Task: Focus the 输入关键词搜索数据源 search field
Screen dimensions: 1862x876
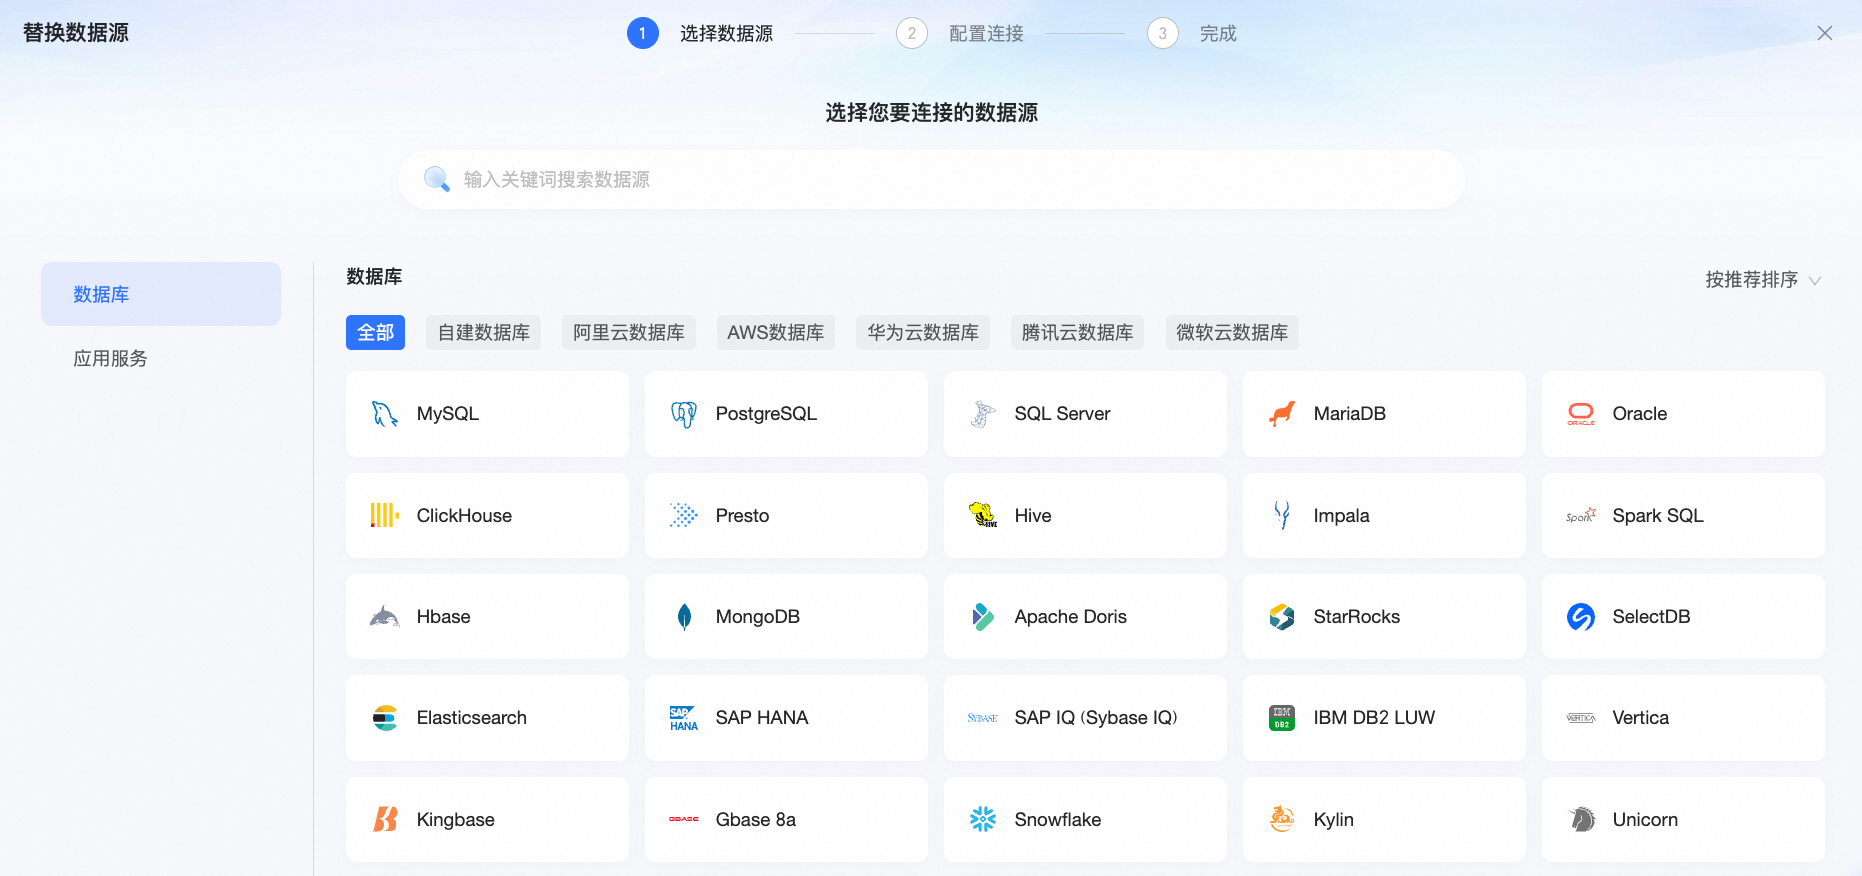Action: click(932, 179)
